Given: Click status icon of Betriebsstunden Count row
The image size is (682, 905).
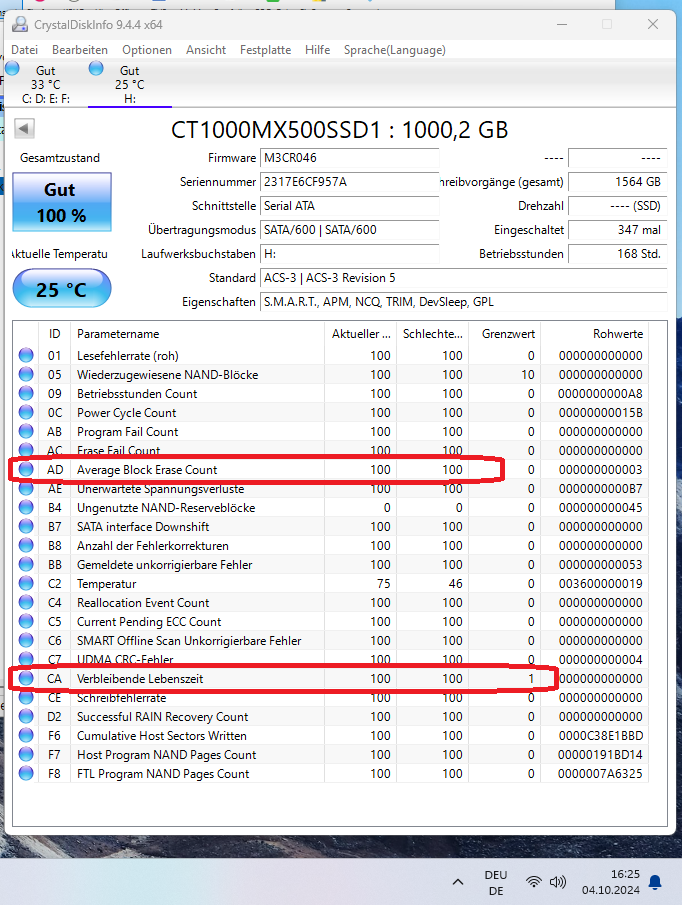Looking at the screenshot, I should click(x=26, y=393).
